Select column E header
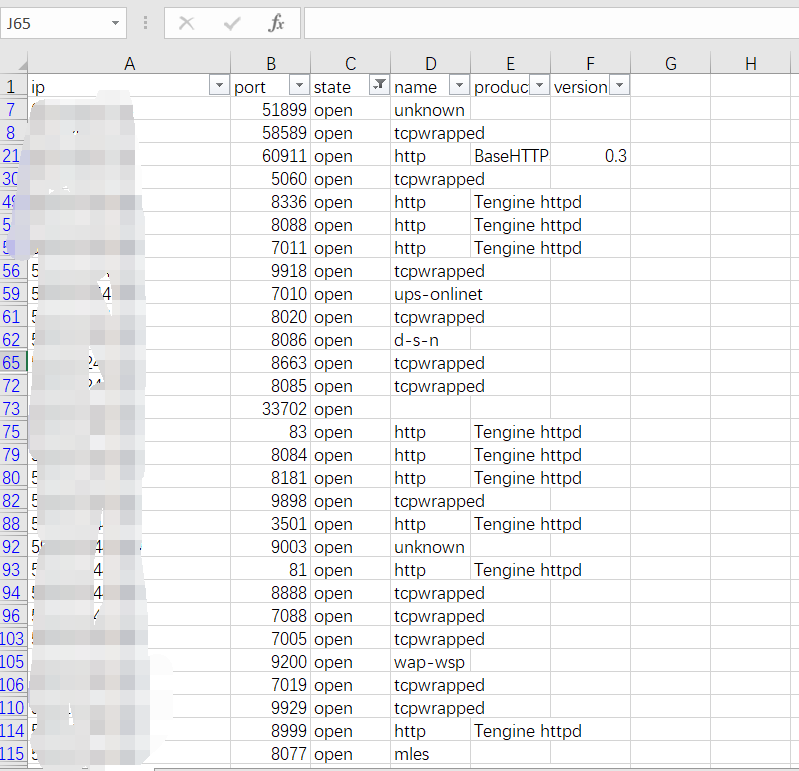 (x=511, y=64)
